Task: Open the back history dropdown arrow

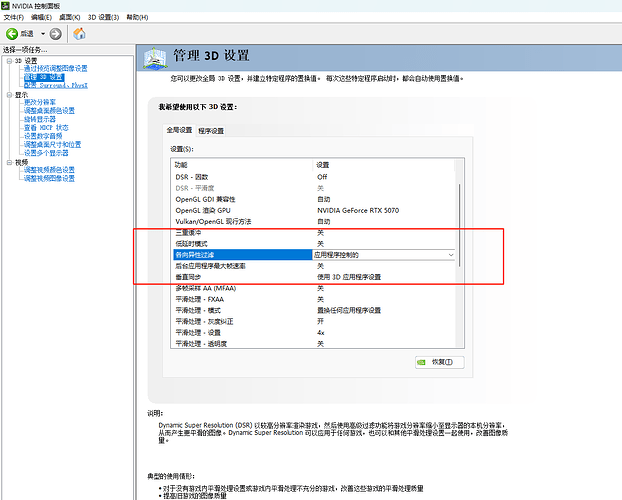Action: click(43, 34)
